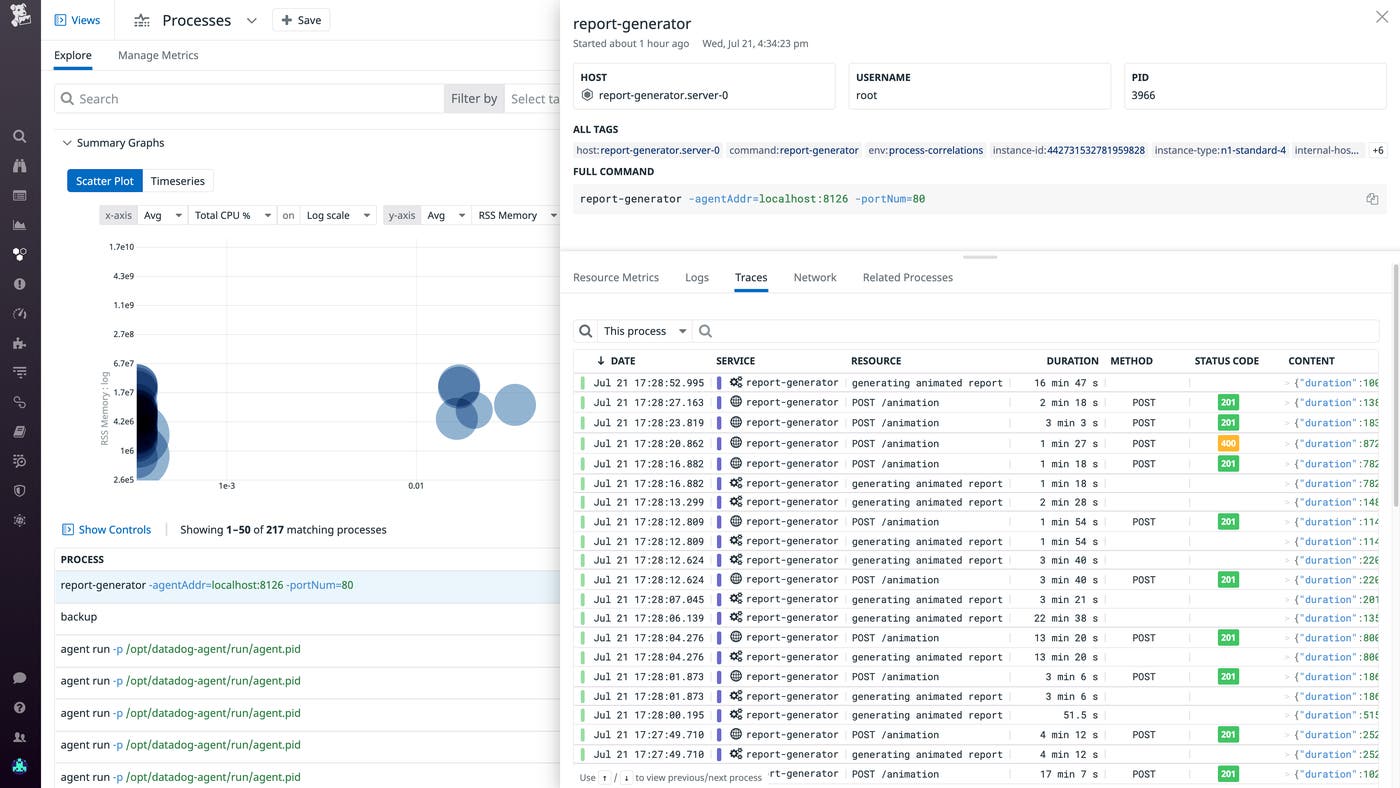Click the sidebar dashboards chart icon
Image resolution: width=1400 pixels, height=788 pixels.
[x=20, y=225]
